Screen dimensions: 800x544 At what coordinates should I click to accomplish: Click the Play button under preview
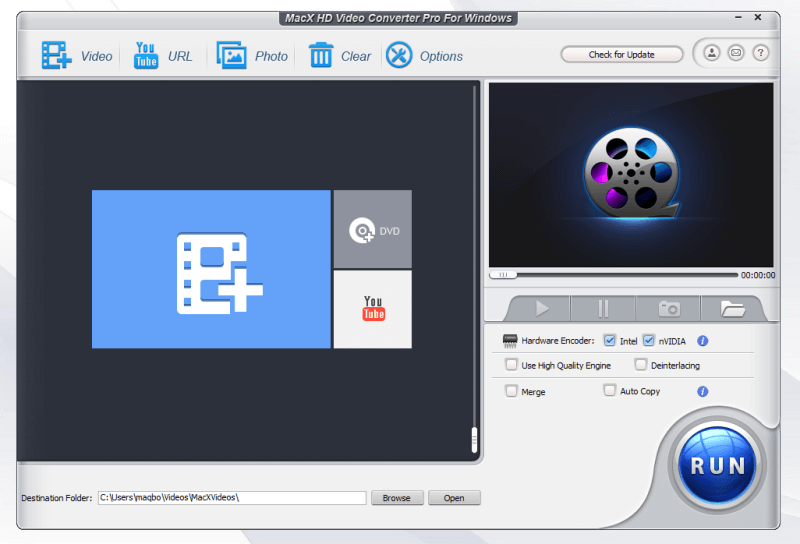click(x=541, y=309)
